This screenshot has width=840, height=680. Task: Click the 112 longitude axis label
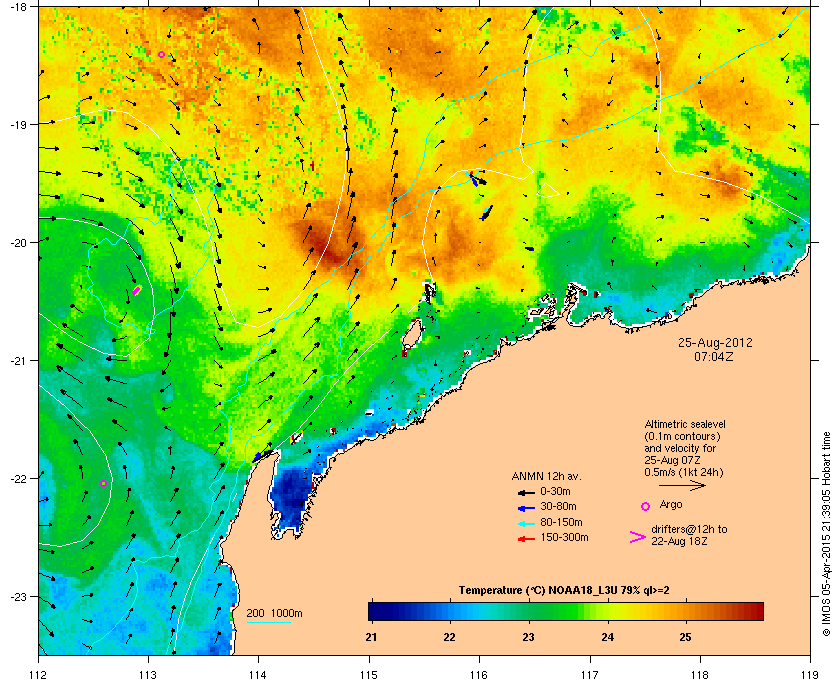(39, 675)
